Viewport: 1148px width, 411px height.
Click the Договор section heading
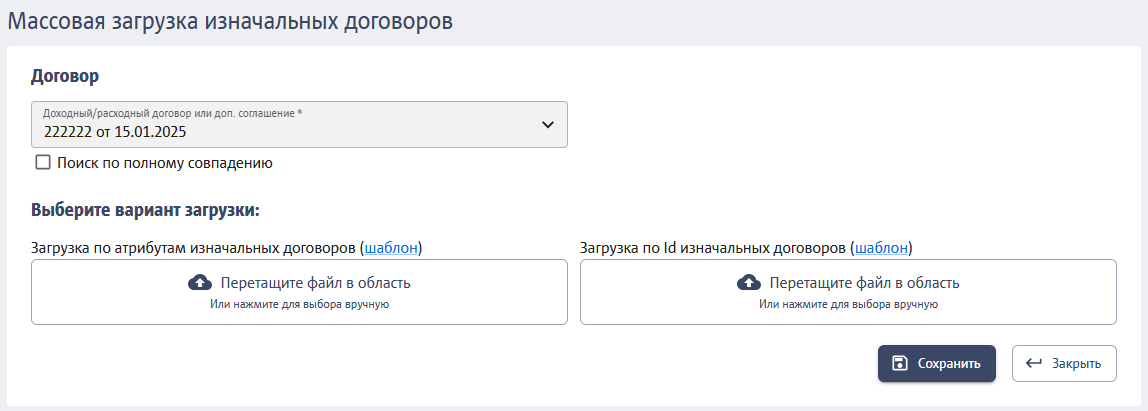[x=65, y=75]
